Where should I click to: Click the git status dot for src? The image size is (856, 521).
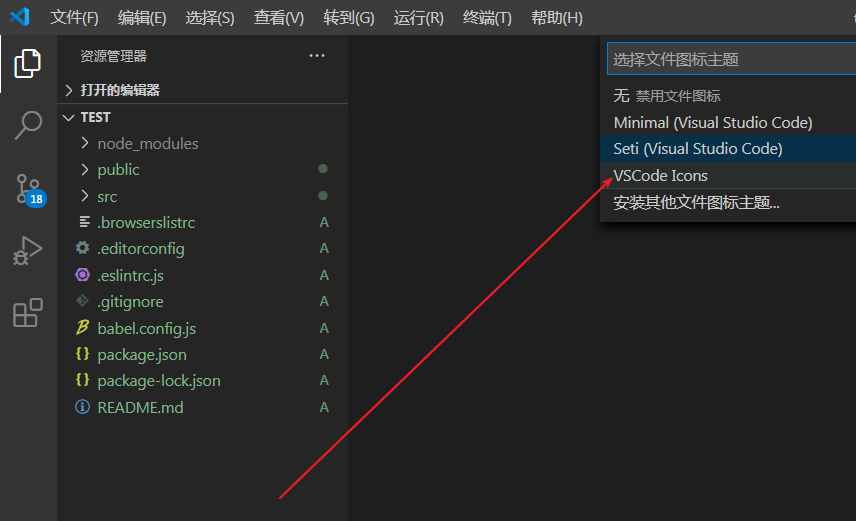pos(323,196)
